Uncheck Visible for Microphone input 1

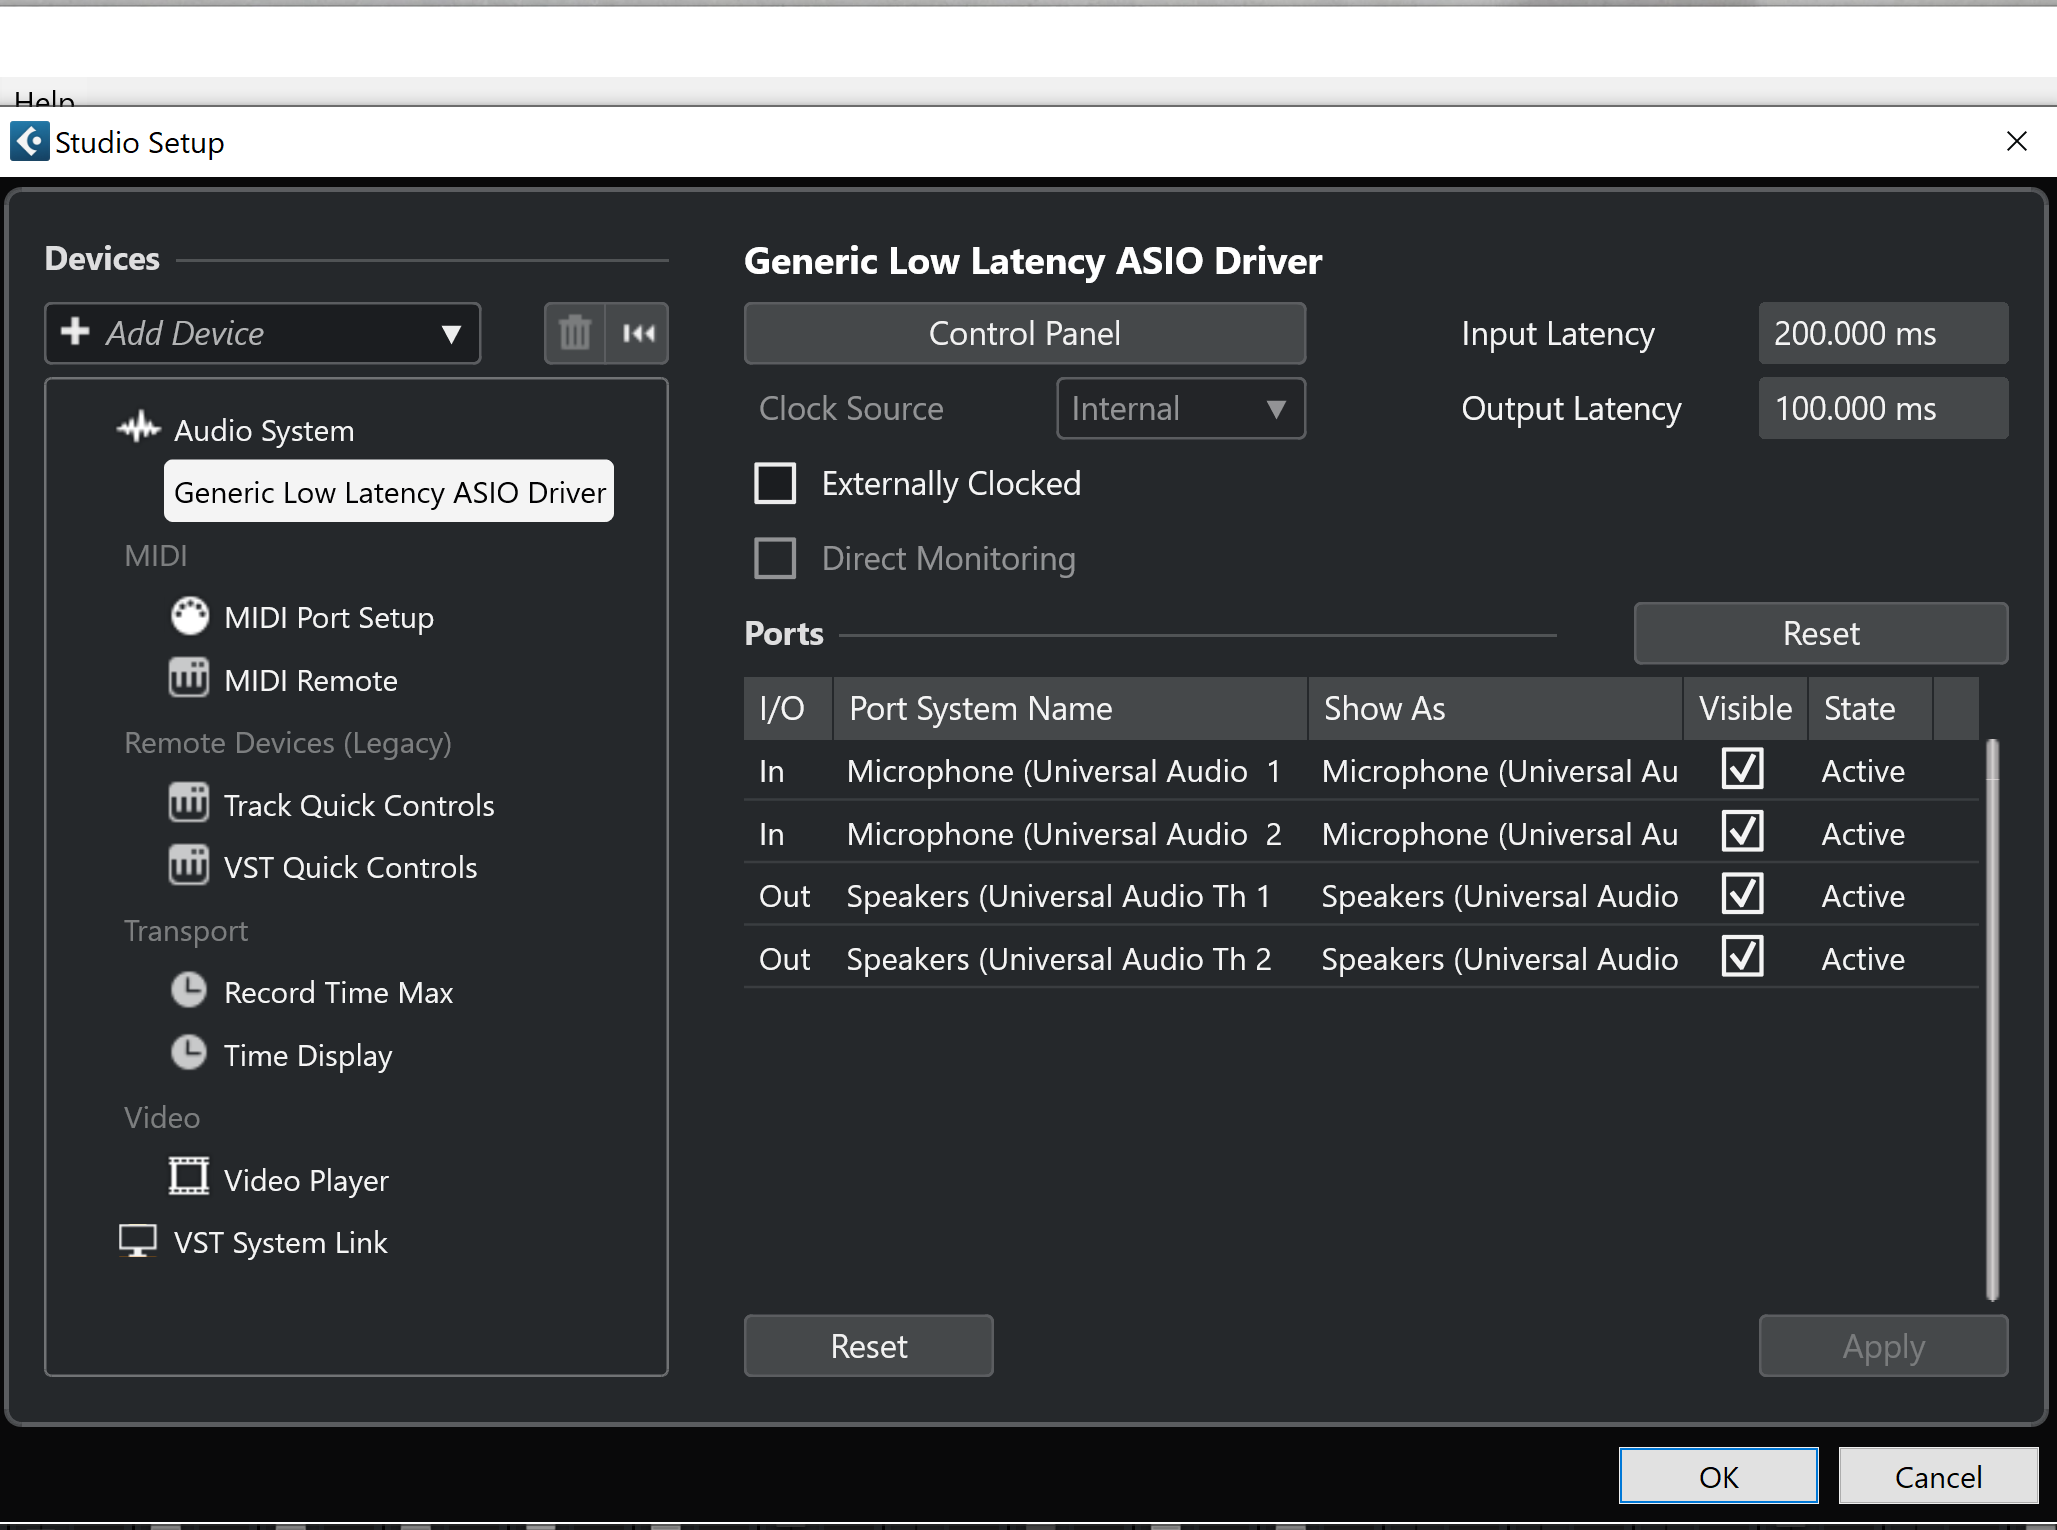tap(1742, 770)
